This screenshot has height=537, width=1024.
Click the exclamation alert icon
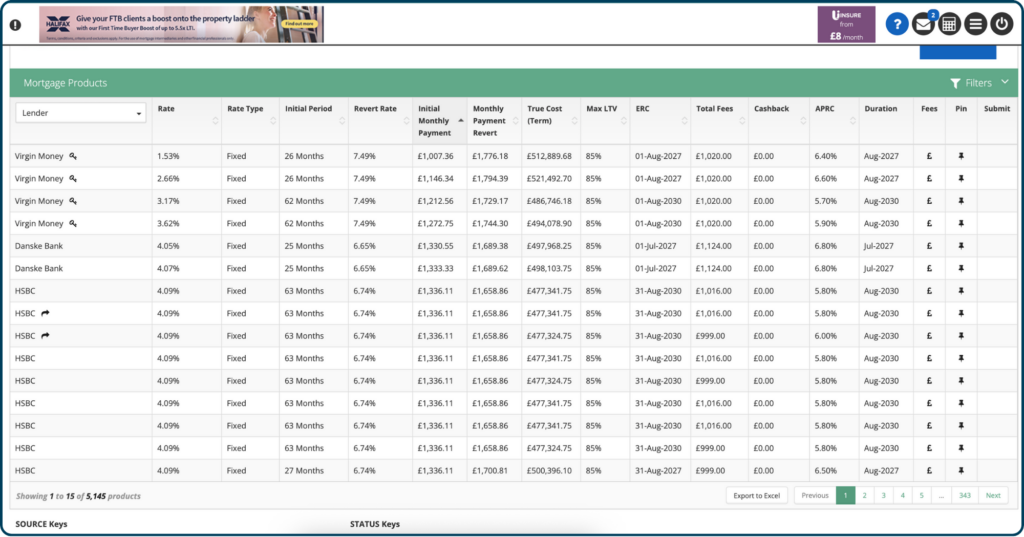[16, 25]
